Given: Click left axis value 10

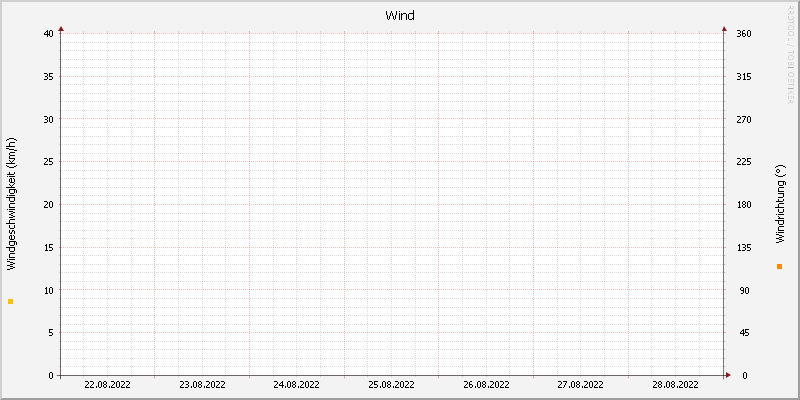Looking at the screenshot, I should (48, 290).
